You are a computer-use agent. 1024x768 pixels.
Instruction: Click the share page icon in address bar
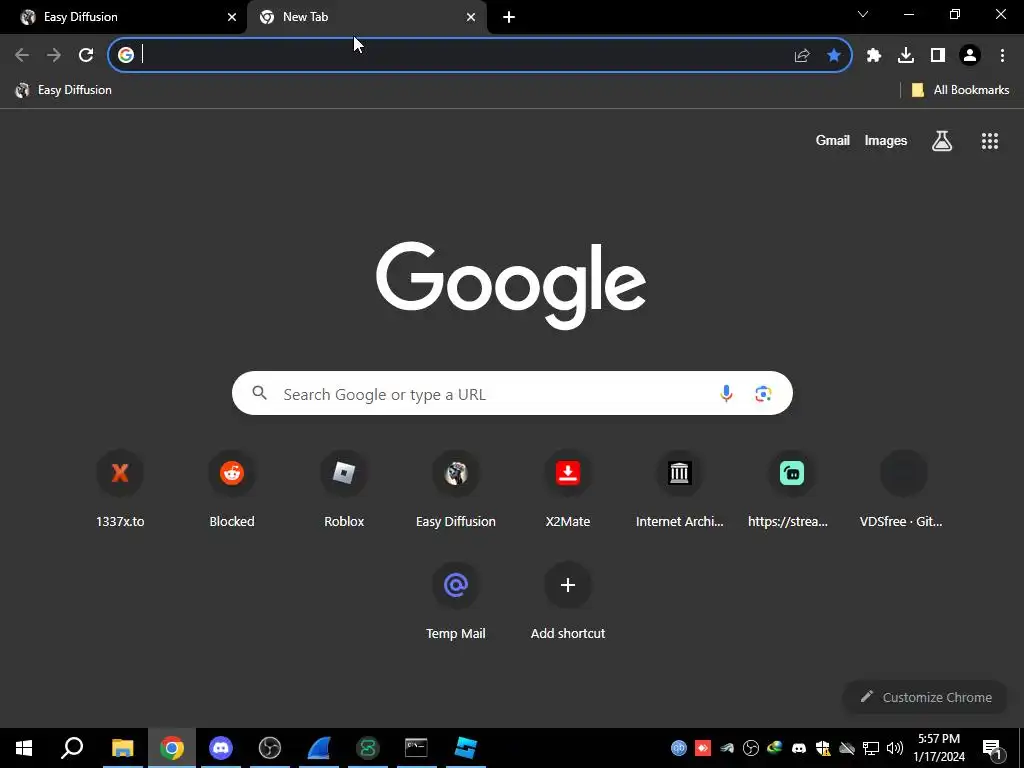click(x=802, y=55)
